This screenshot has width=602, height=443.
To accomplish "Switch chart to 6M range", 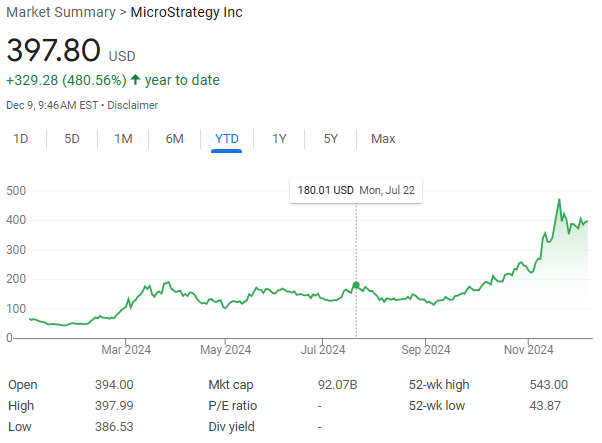I will tap(175, 139).
